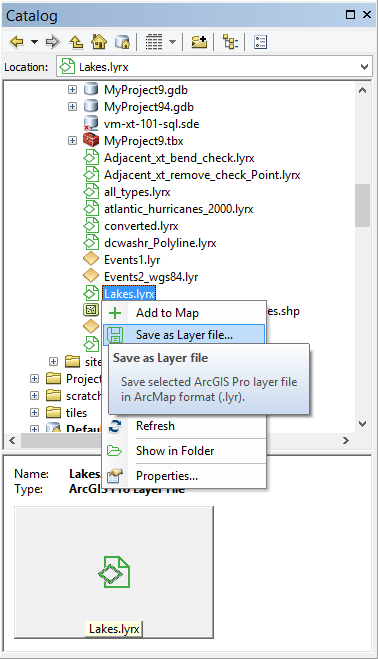Click the Lakes.lyrx preview thumbnail
Viewport: 378px width, 659px height.
pos(114,572)
